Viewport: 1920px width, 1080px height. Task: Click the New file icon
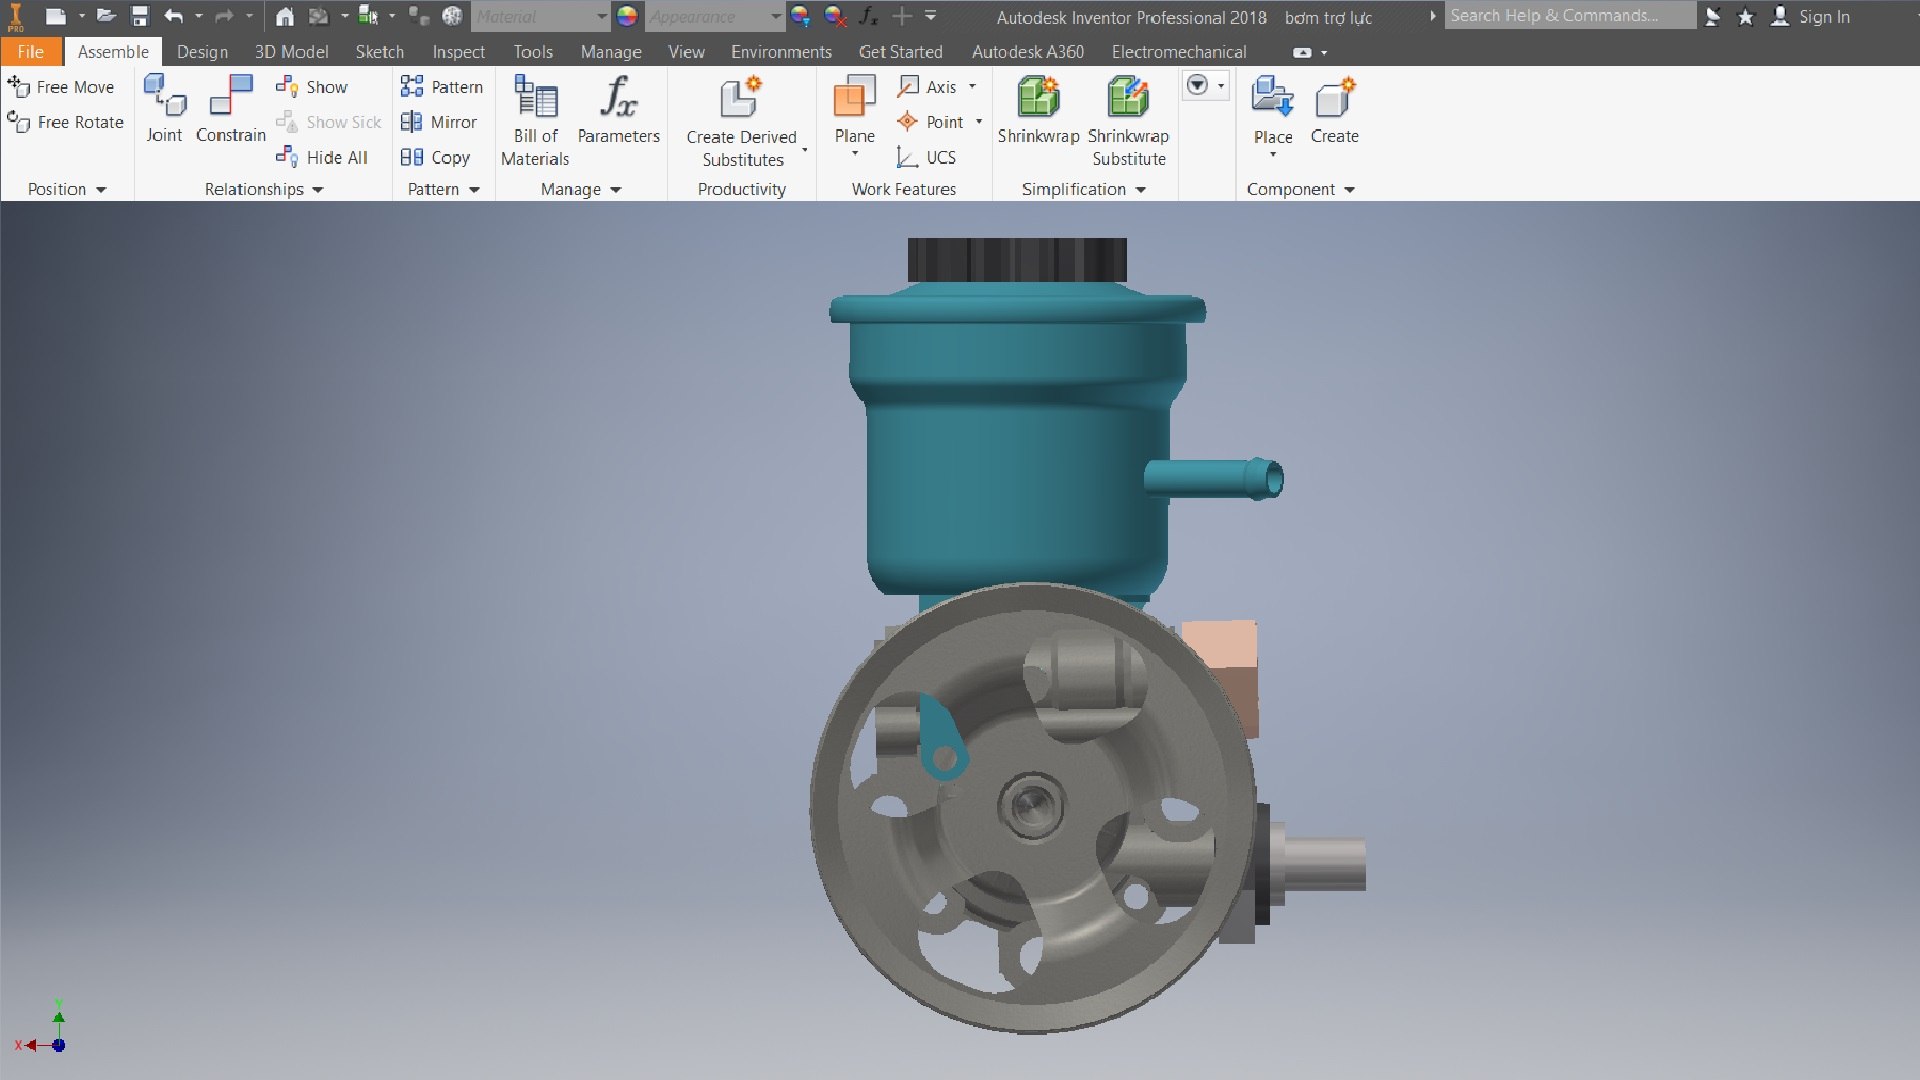(56, 16)
